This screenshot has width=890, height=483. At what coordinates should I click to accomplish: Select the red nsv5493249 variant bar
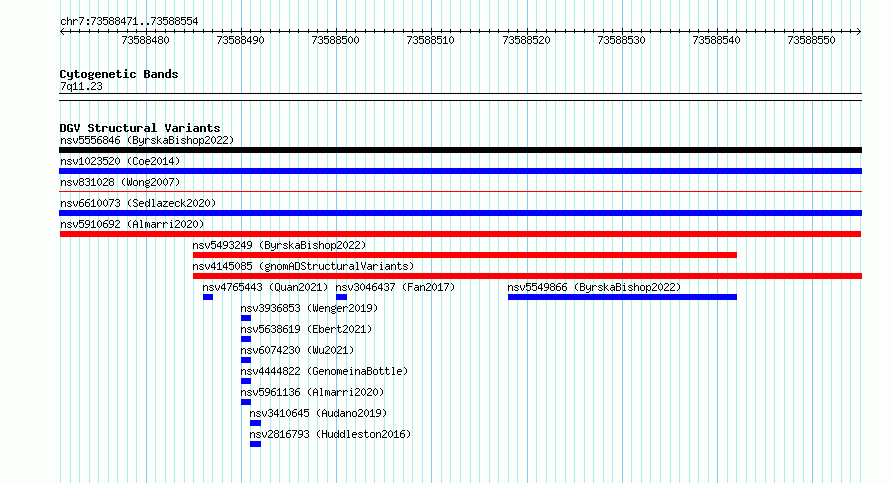point(465,255)
